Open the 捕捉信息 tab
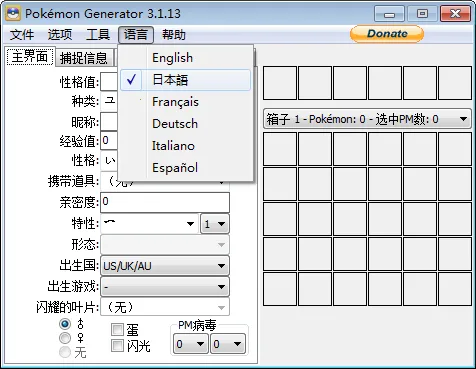This screenshot has width=476, height=369. coord(84,58)
